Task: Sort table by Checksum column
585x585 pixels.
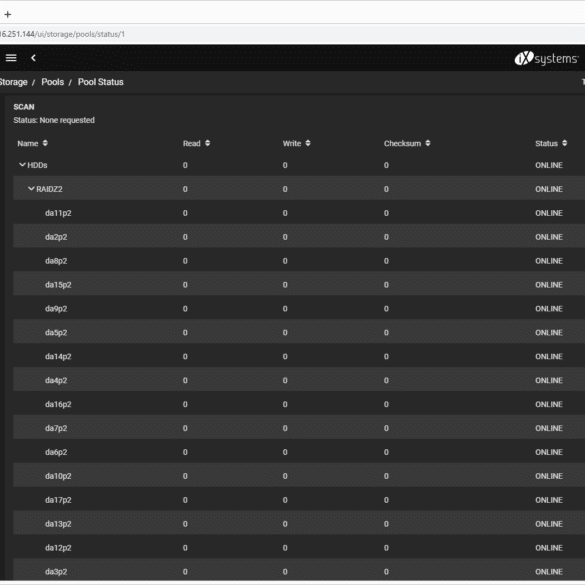Action: 428,143
